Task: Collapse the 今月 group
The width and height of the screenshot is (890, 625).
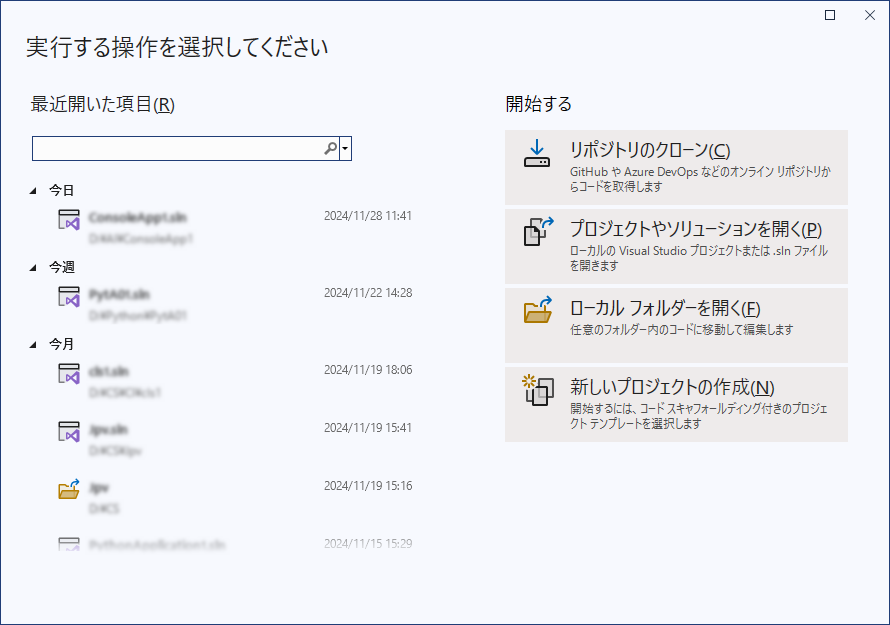Action: pos(35,344)
